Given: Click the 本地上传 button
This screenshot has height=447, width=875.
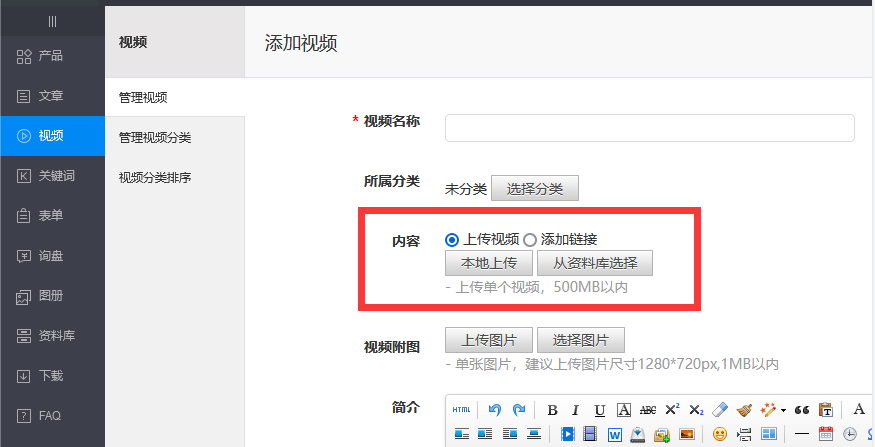Looking at the screenshot, I should point(488,264).
